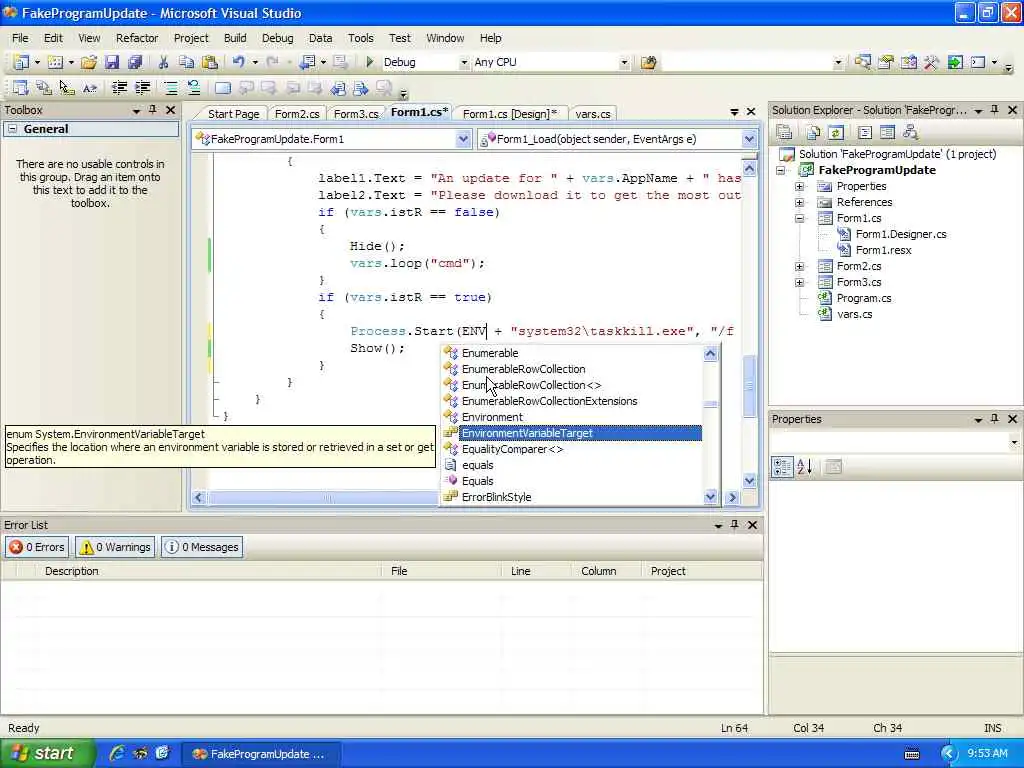Image resolution: width=1024 pixels, height=768 pixels.
Task: Select ErrorBlinkStyle in IntelliSense list
Action: pos(496,497)
